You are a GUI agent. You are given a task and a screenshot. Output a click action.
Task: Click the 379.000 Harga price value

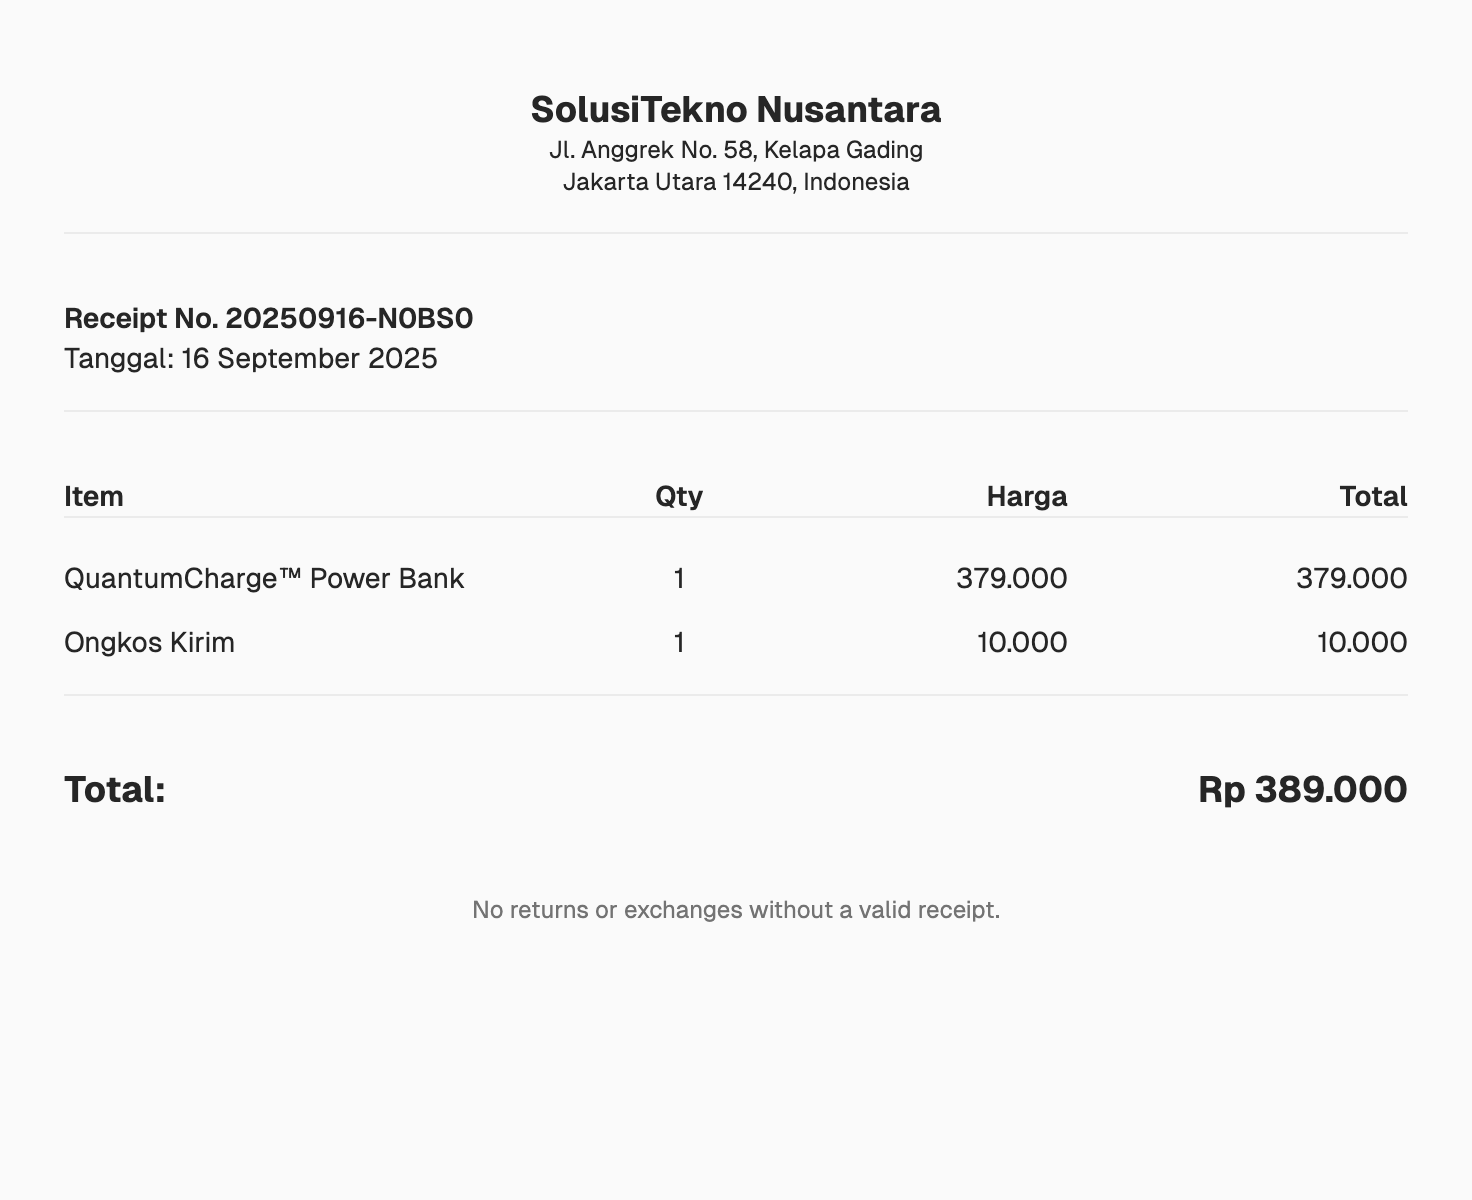[x=1011, y=578]
